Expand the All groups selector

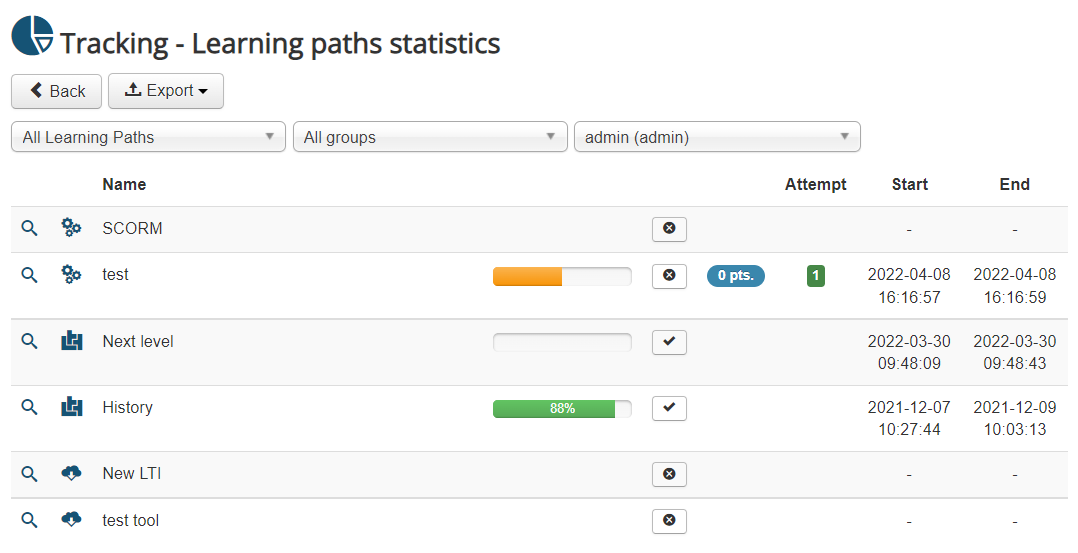pos(429,137)
